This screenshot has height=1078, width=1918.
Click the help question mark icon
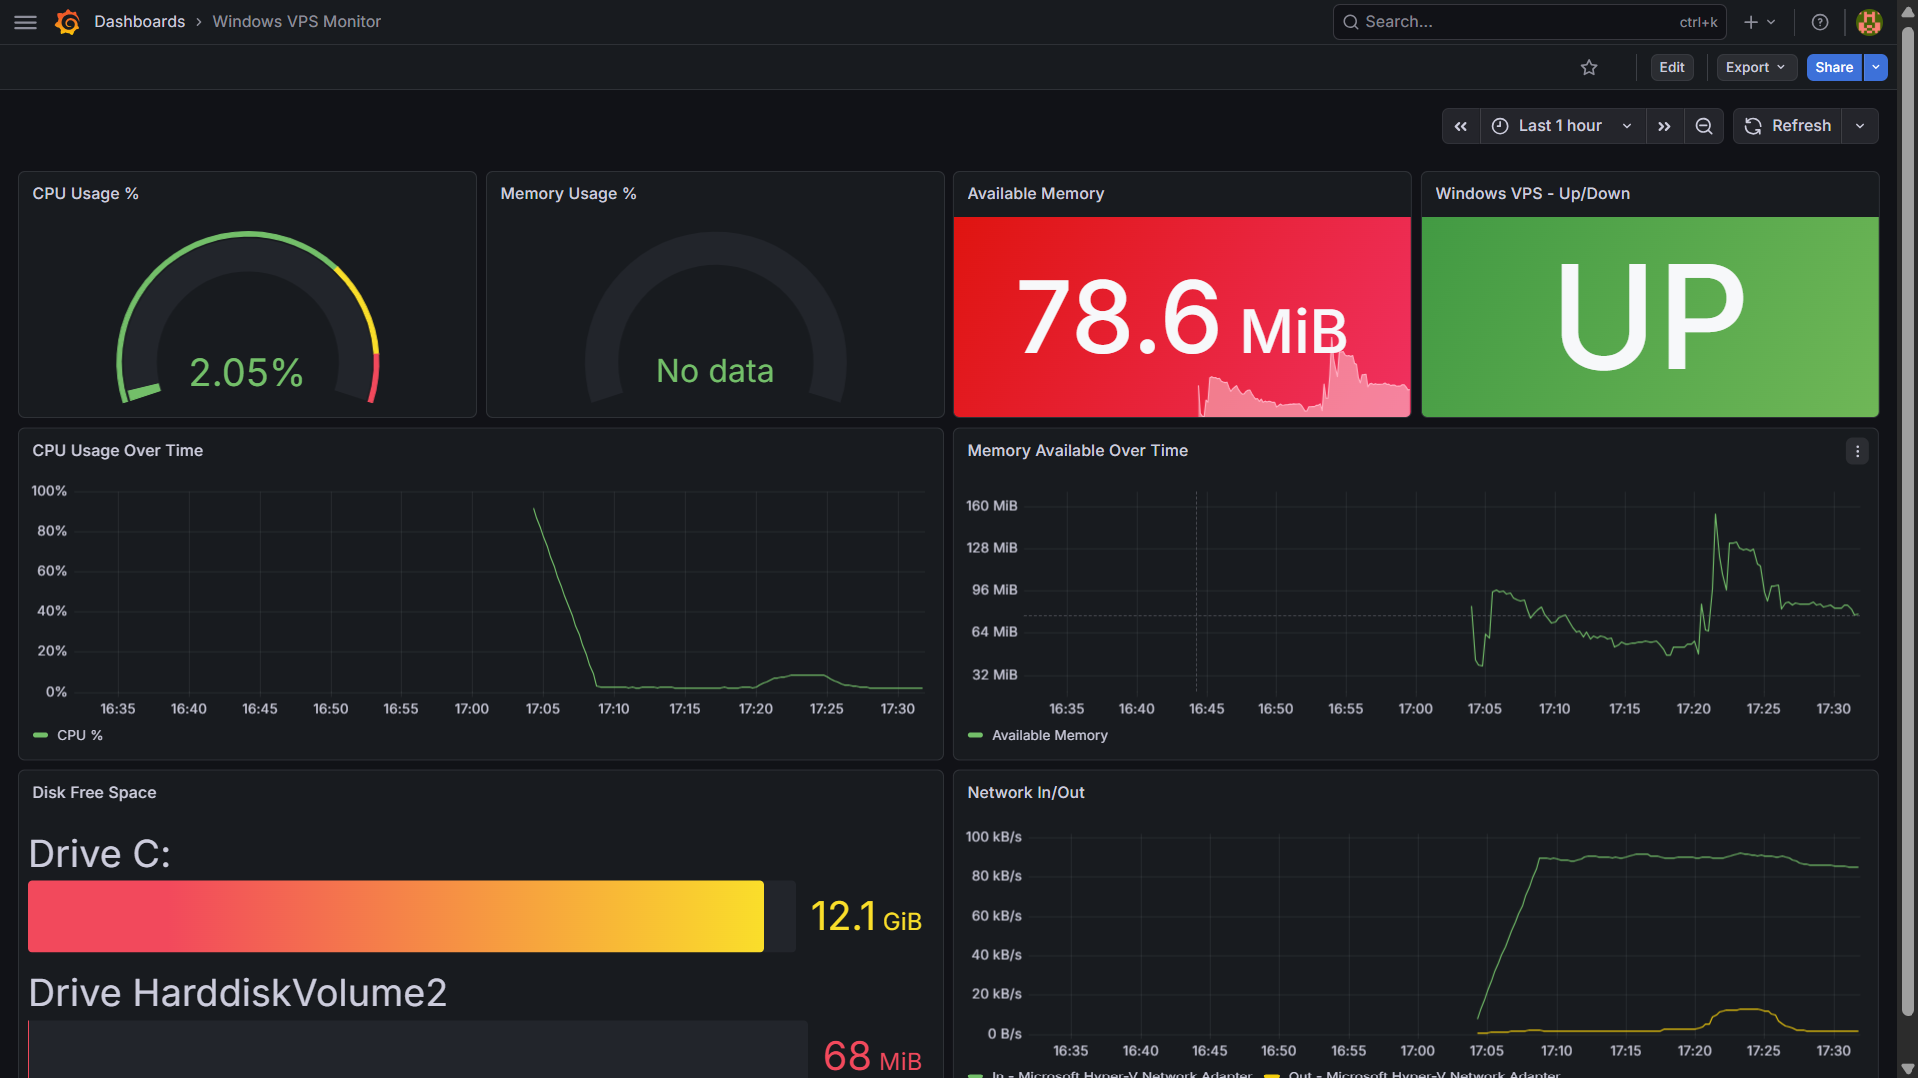1820,21
